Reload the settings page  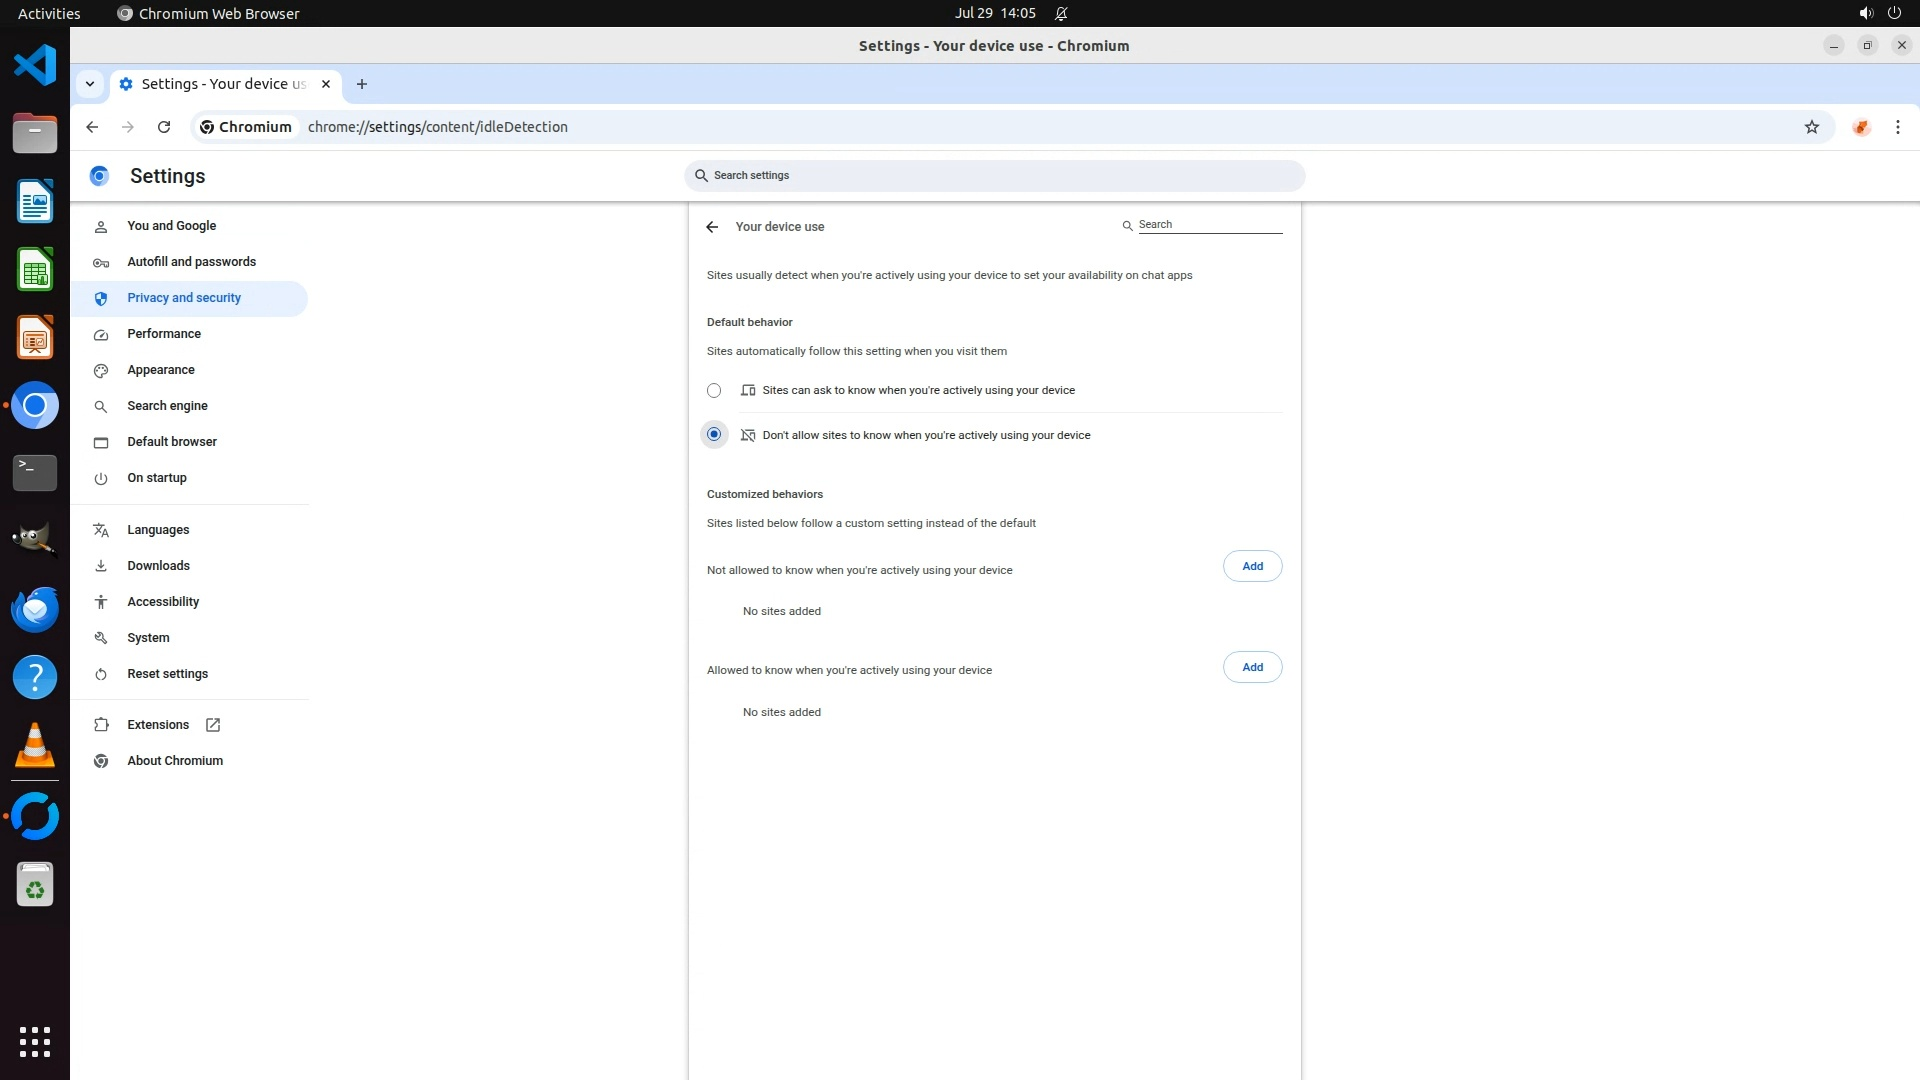tap(164, 127)
